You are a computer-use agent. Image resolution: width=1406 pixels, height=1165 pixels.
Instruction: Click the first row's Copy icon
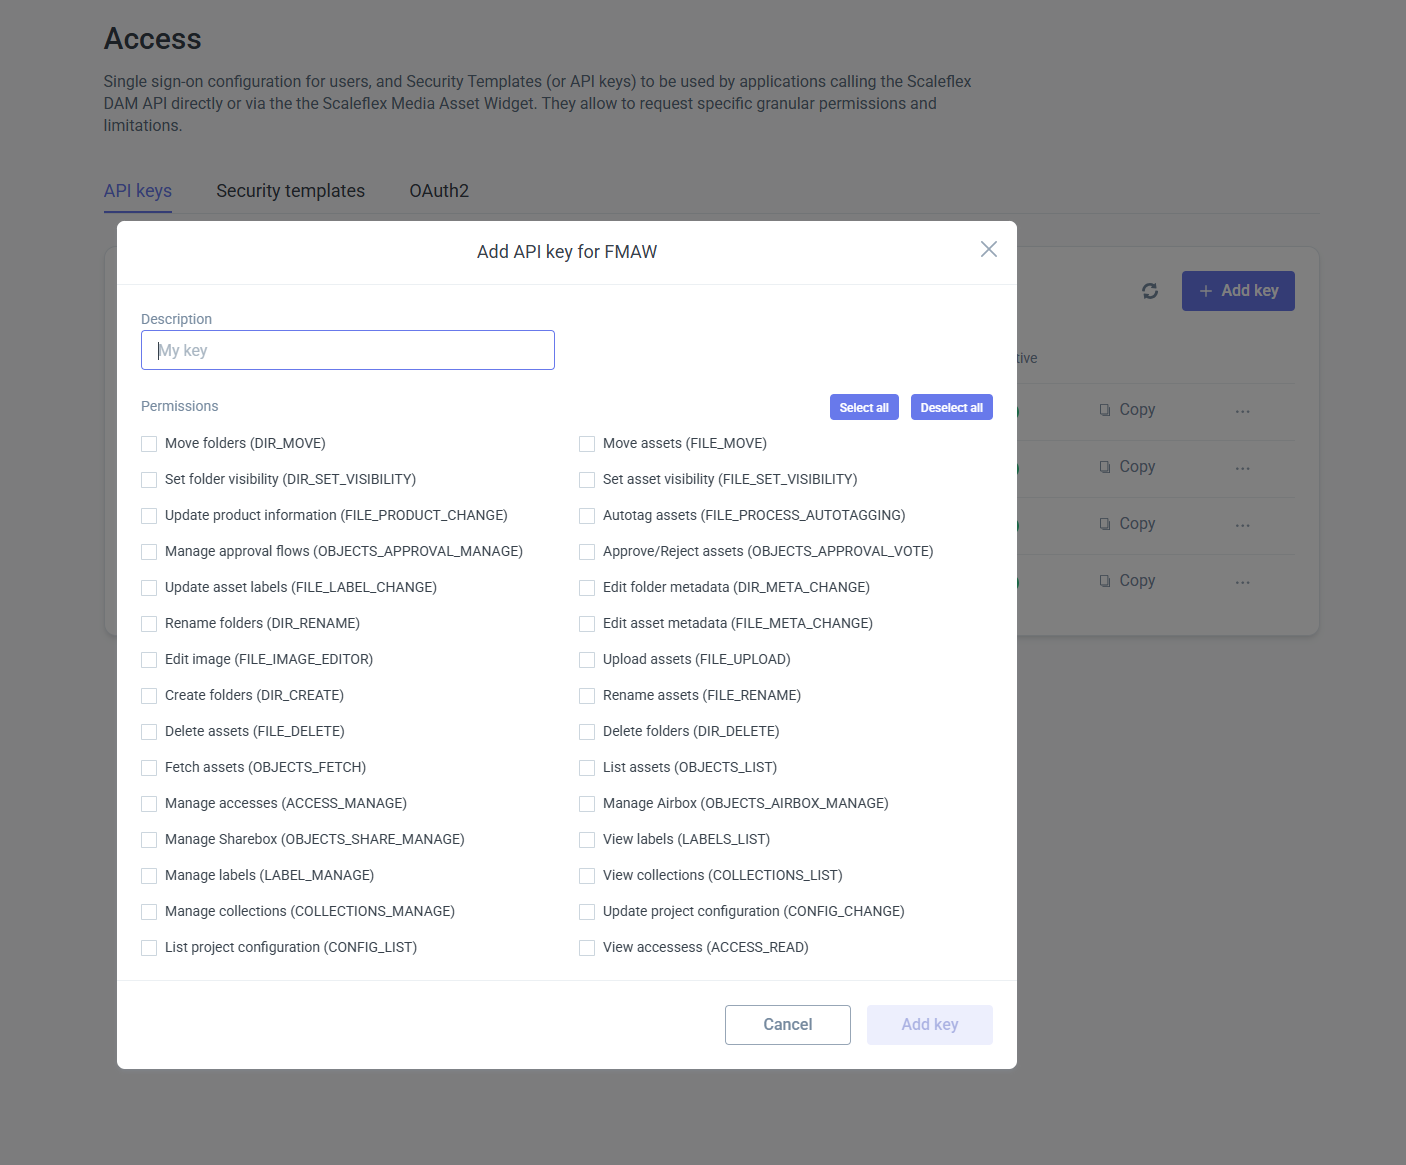click(1105, 410)
